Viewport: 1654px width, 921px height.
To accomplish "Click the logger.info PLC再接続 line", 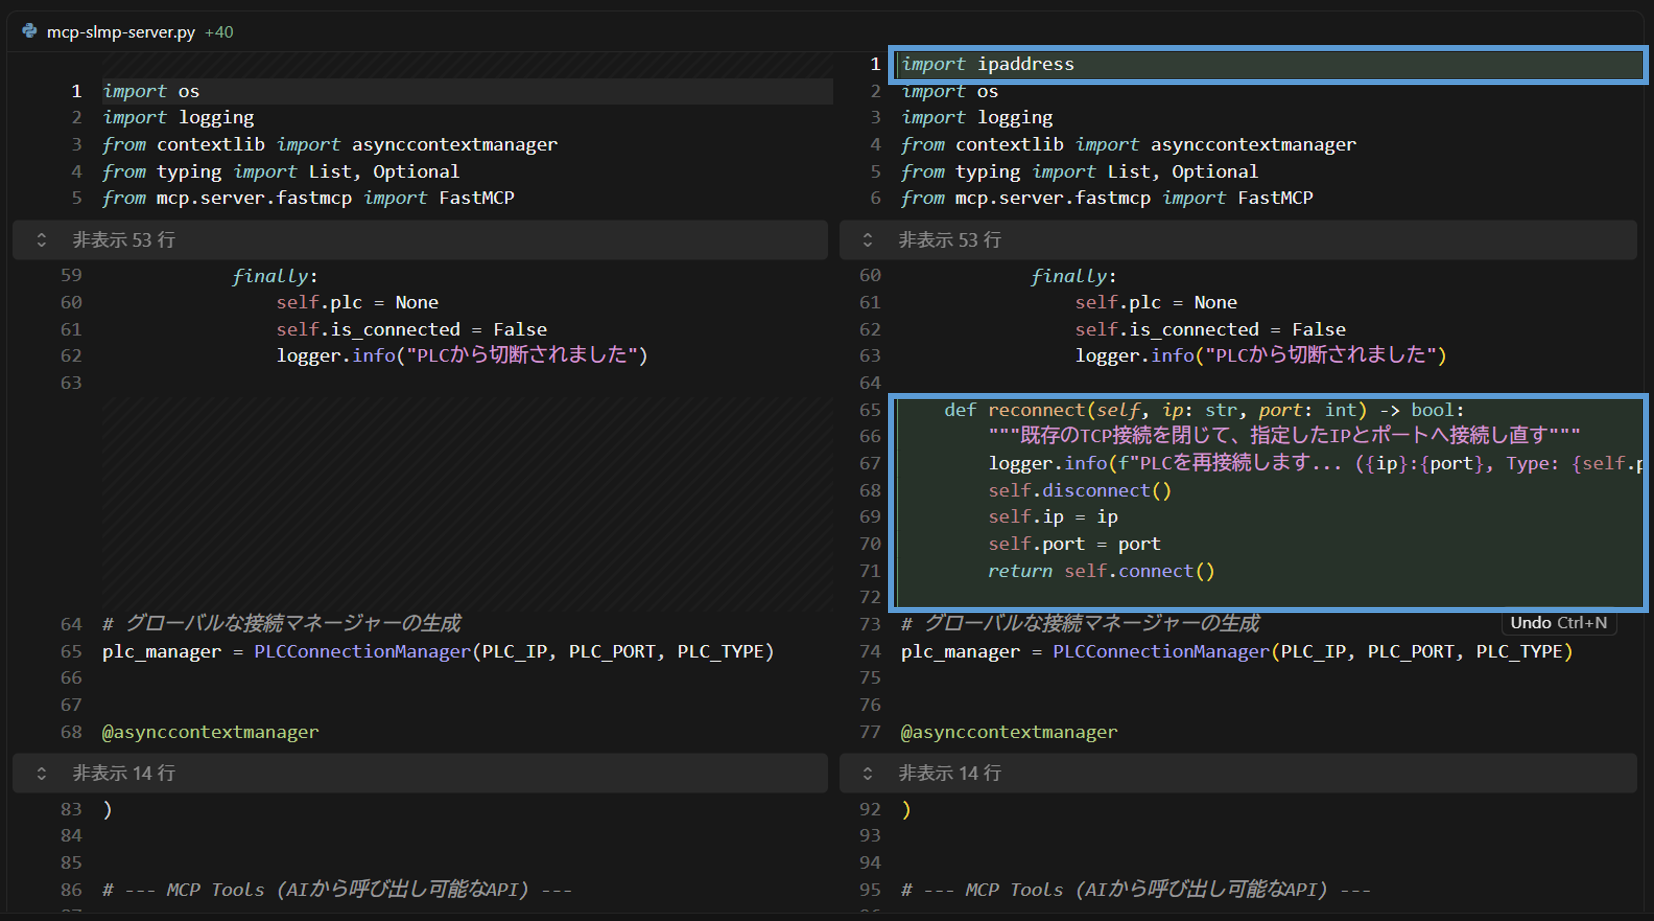I will pyautogui.click(x=1315, y=464).
